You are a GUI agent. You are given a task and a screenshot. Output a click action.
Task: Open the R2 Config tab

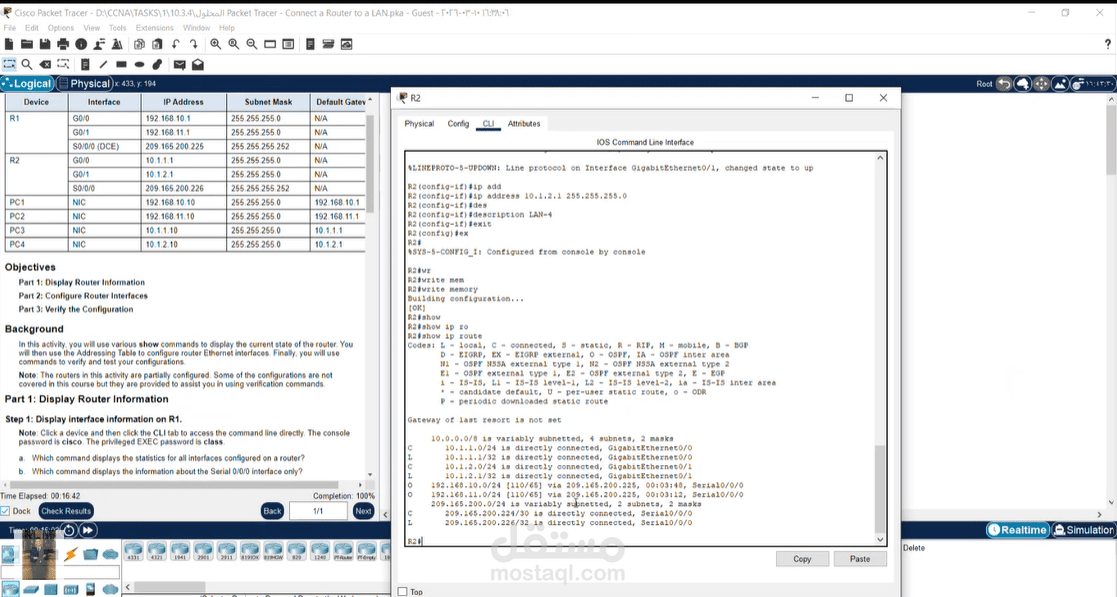point(458,123)
